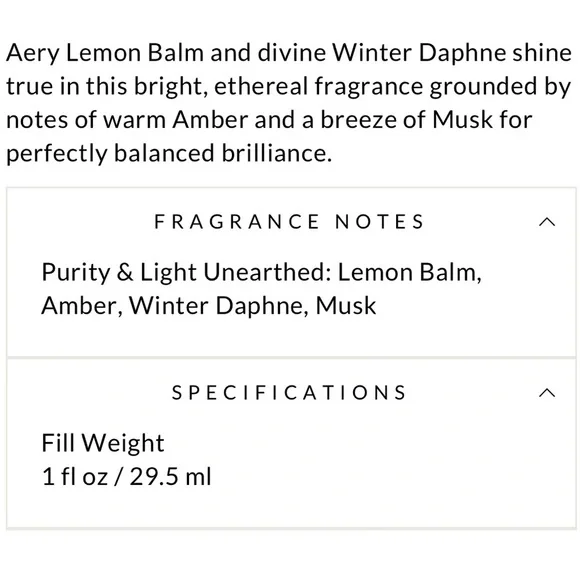
Task: Toggle the FRAGRANCE NOTES accordion header
Action: click(x=291, y=222)
